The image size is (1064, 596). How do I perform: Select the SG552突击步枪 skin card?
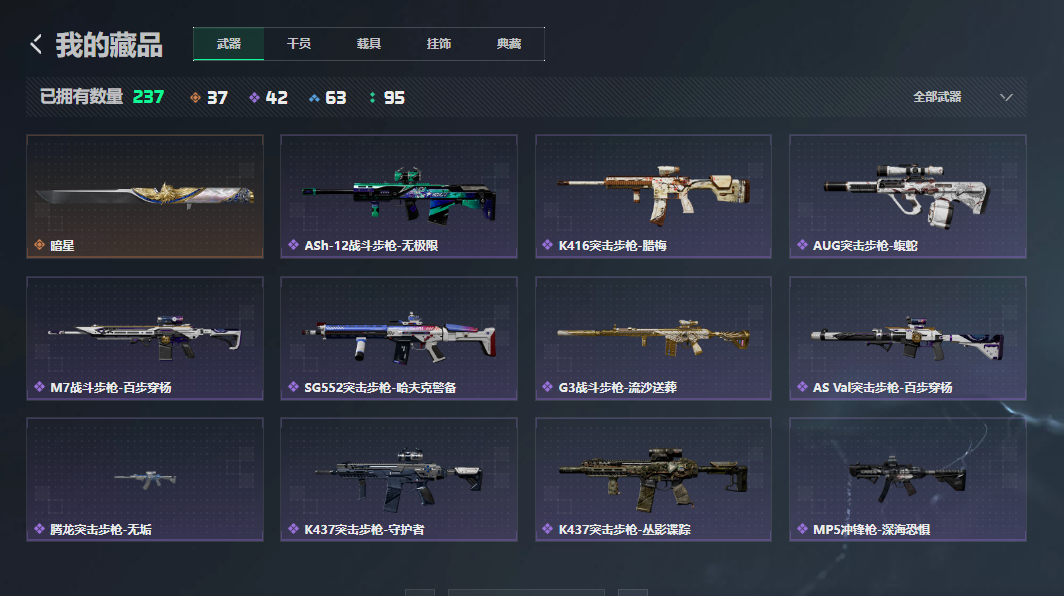tap(399, 338)
